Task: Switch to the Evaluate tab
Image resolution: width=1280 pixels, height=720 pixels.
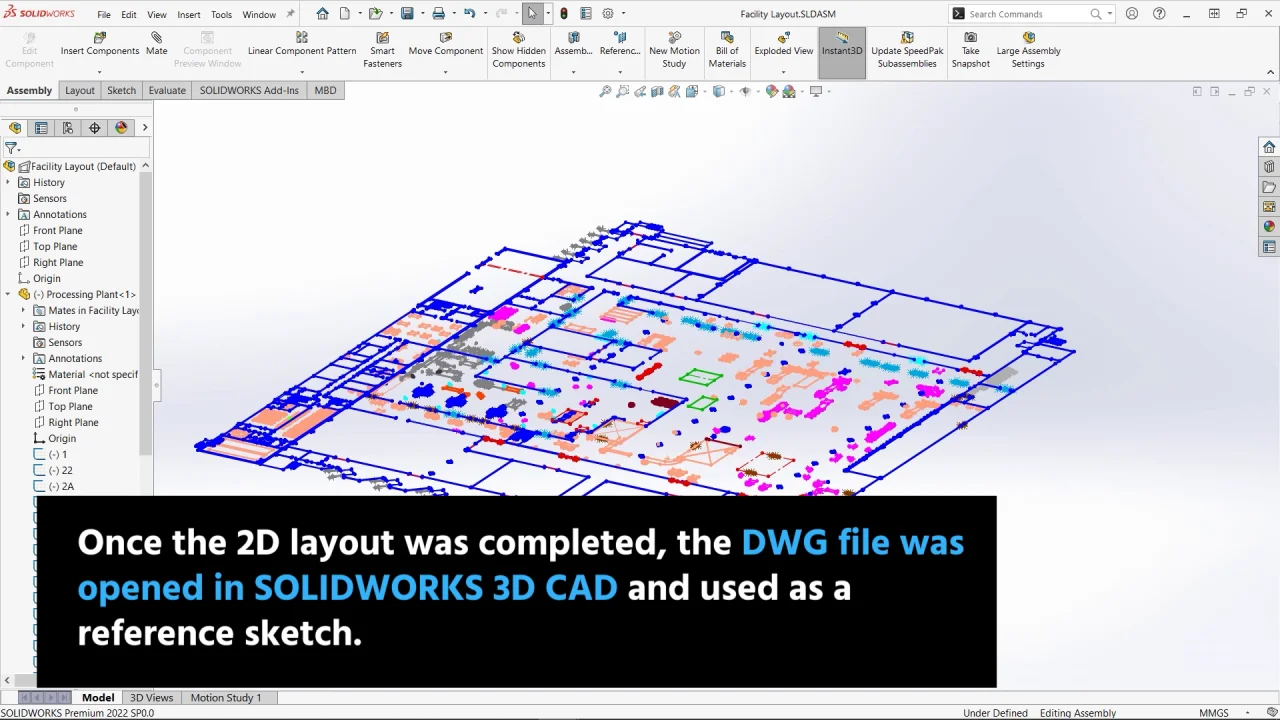Action: (167, 90)
